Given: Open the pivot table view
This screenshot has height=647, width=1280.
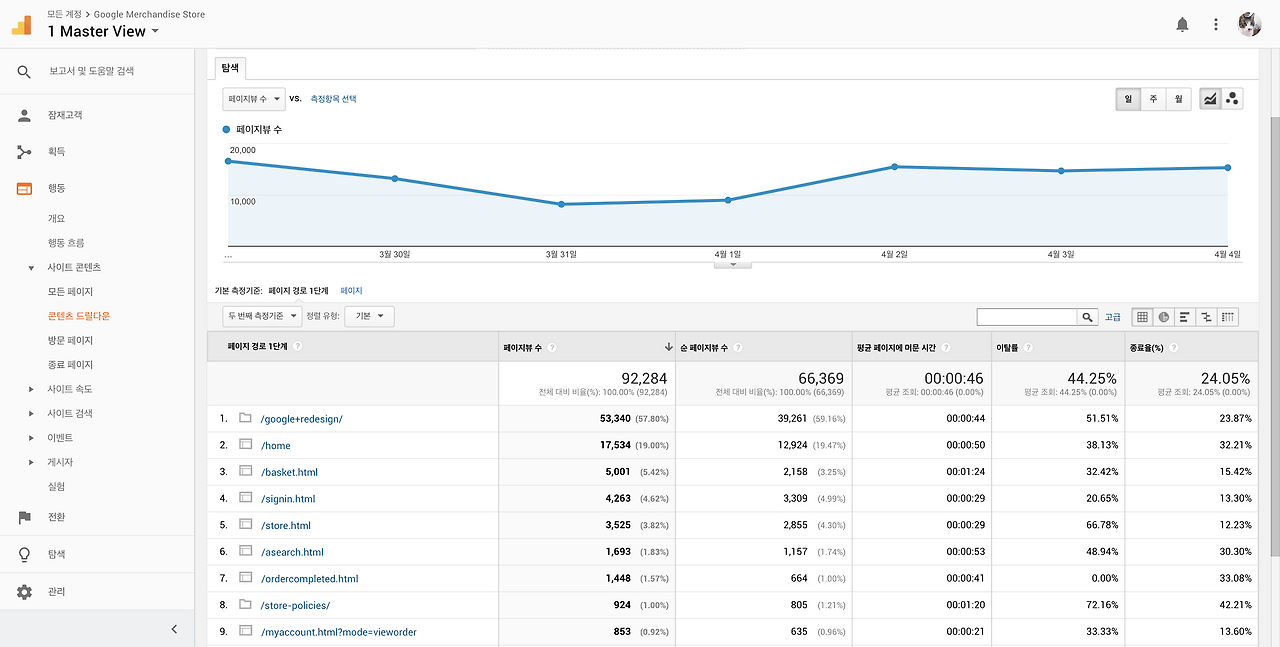Looking at the screenshot, I should [x=1225, y=317].
